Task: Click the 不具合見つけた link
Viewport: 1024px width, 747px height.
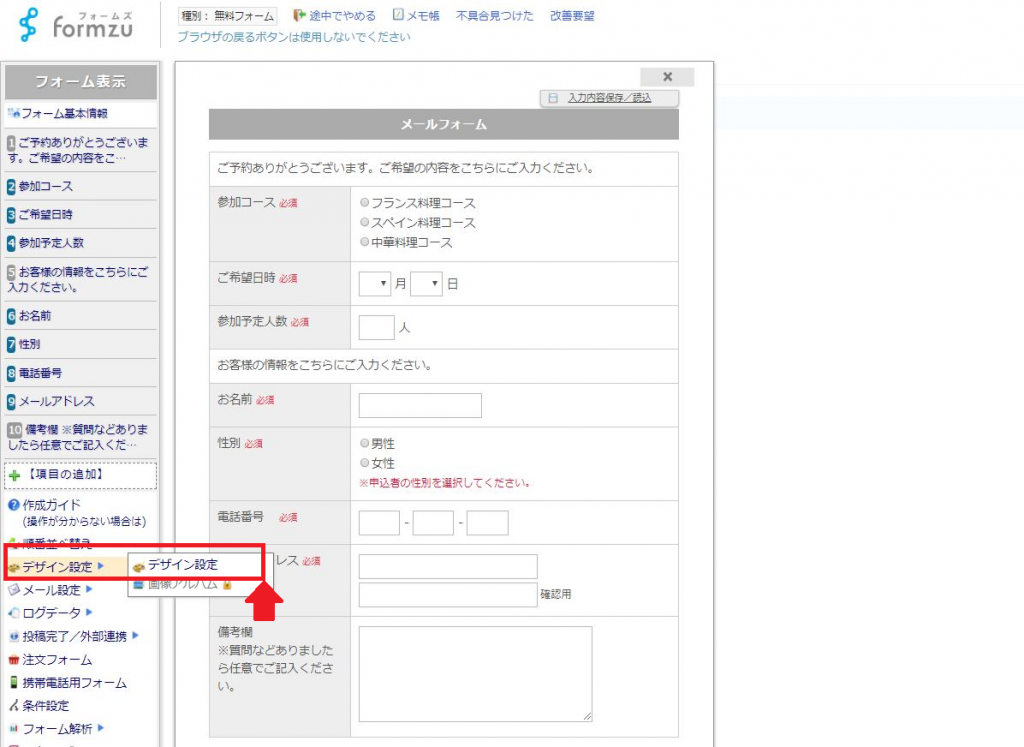Action: [495, 16]
